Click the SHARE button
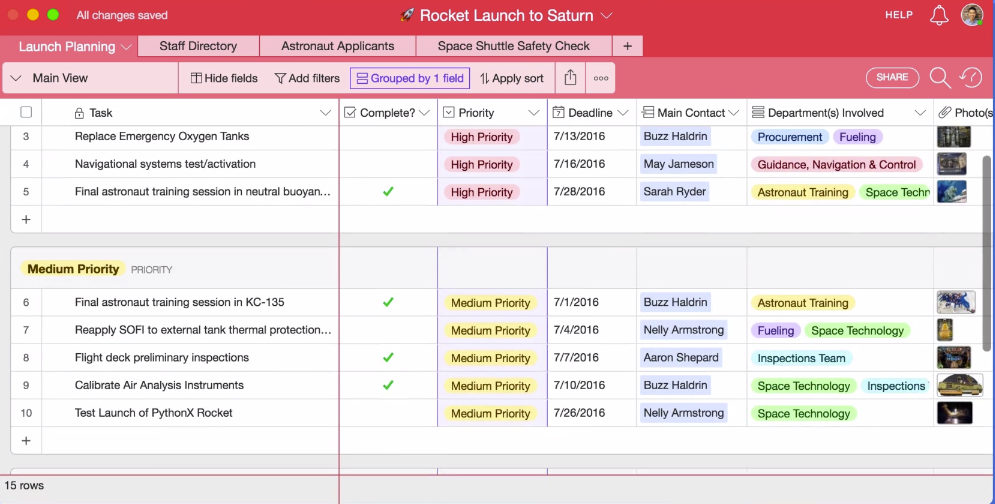This screenshot has width=995, height=504. [892, 77]
